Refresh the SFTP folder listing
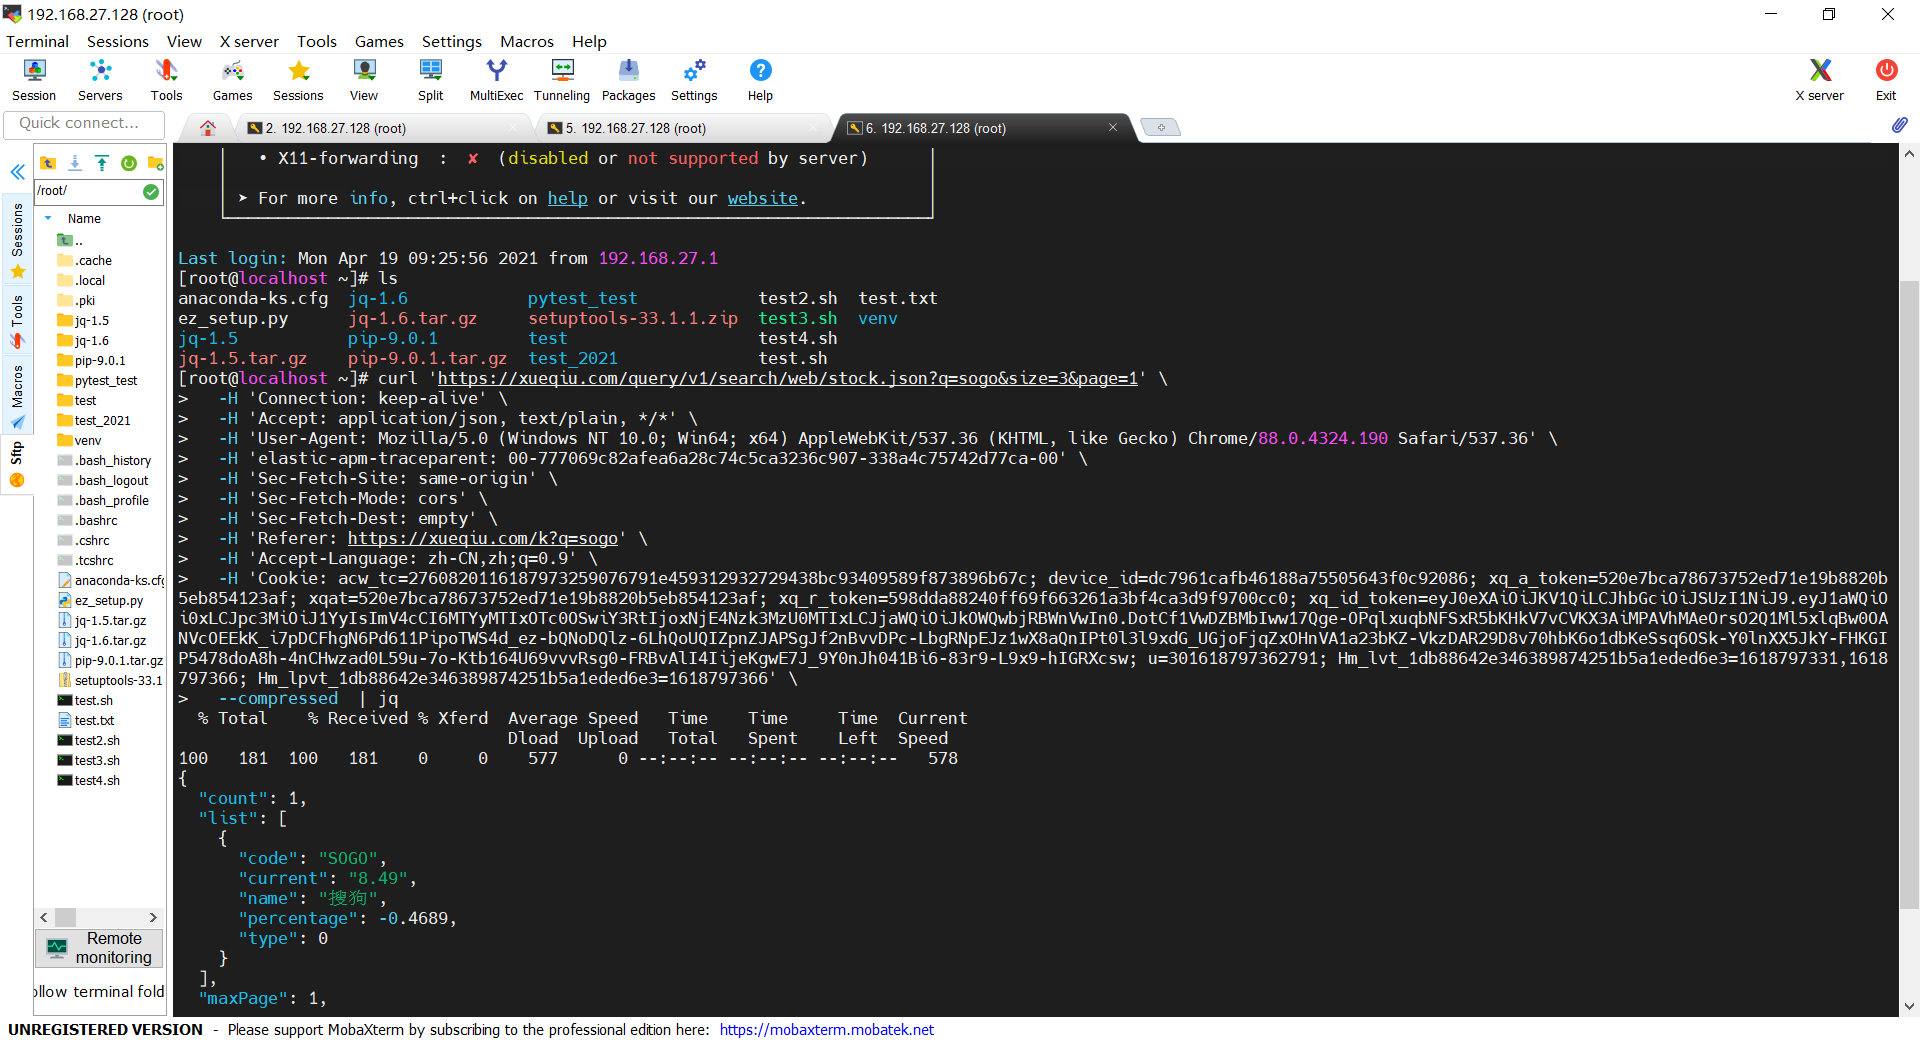 coord(129,163)
